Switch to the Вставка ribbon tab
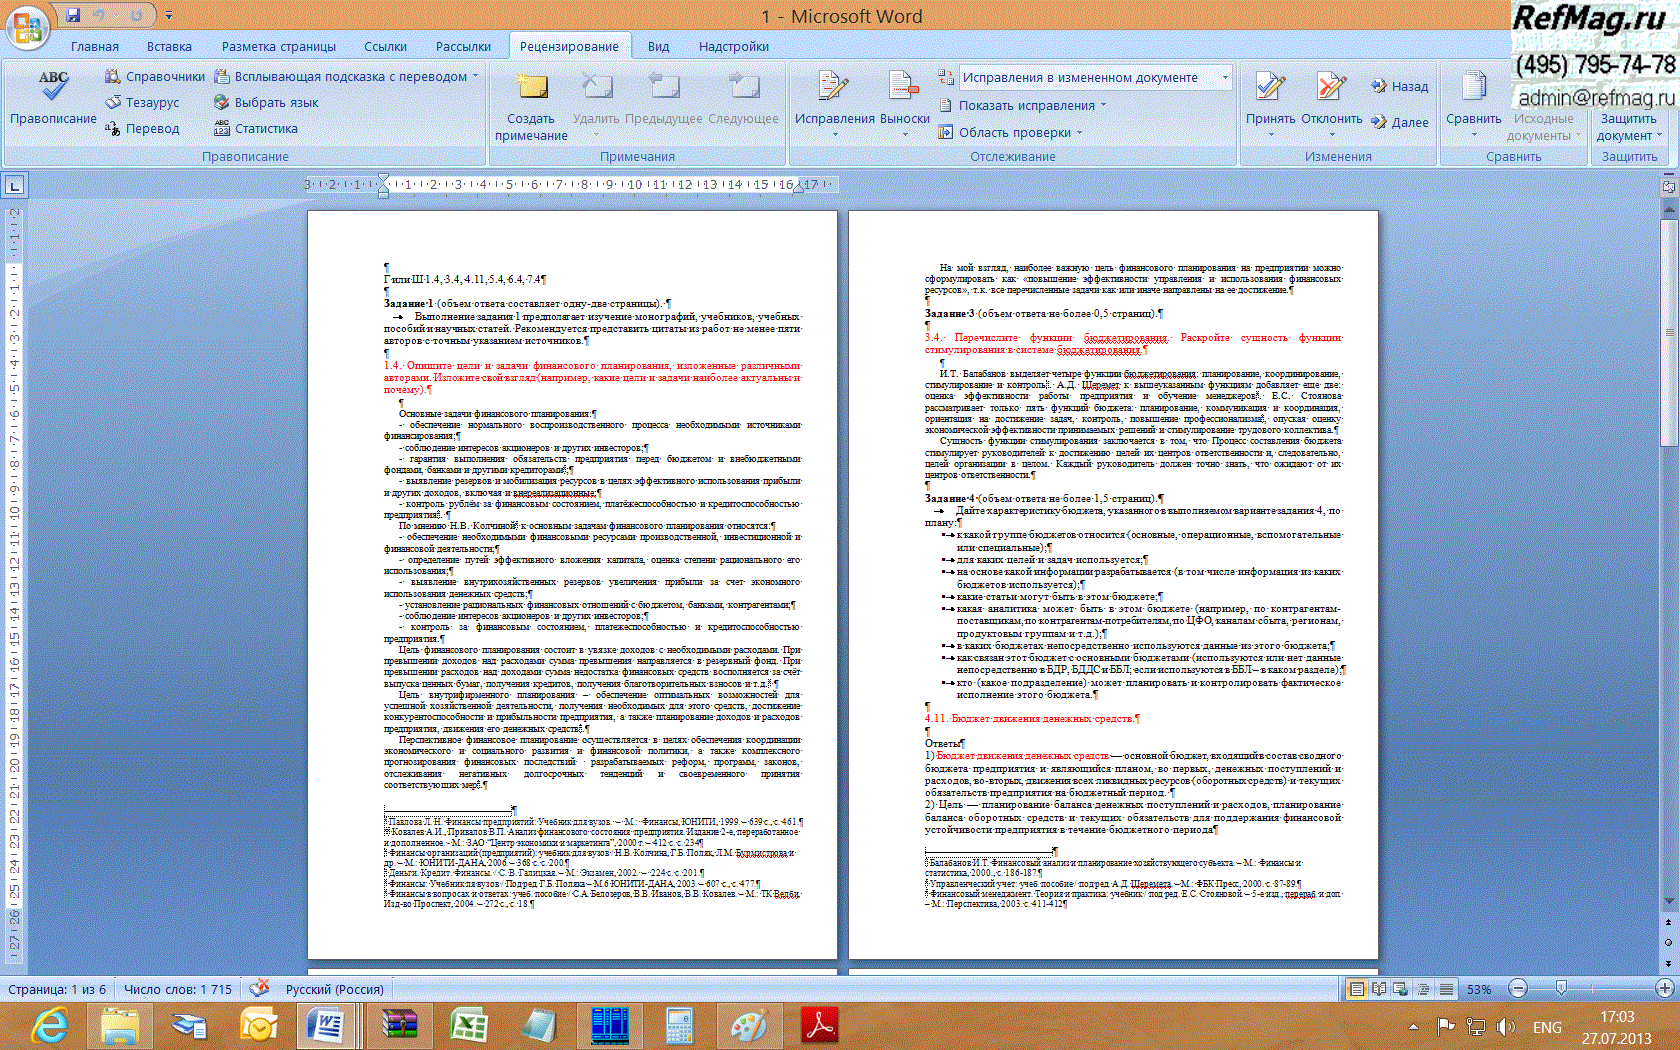Image resolution: width=1680 pixels, height=1050 pixels. pos(169,47)
